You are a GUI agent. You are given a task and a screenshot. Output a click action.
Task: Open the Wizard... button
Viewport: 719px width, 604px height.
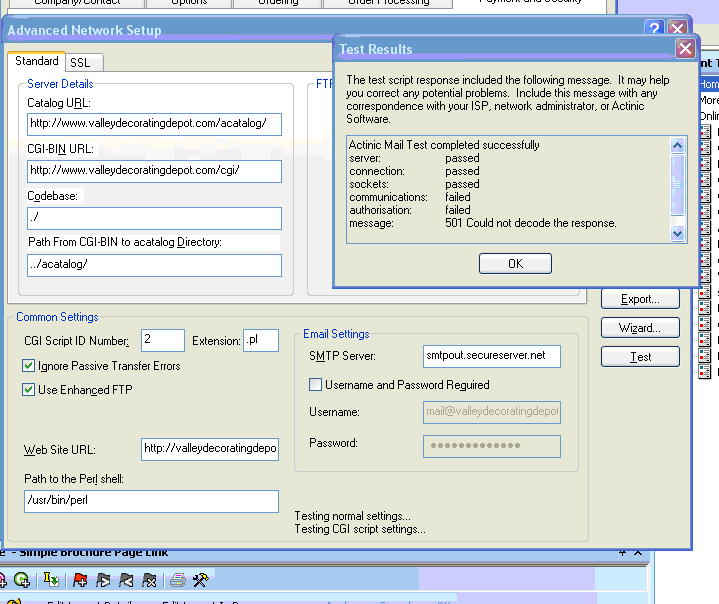pos(640,328)
